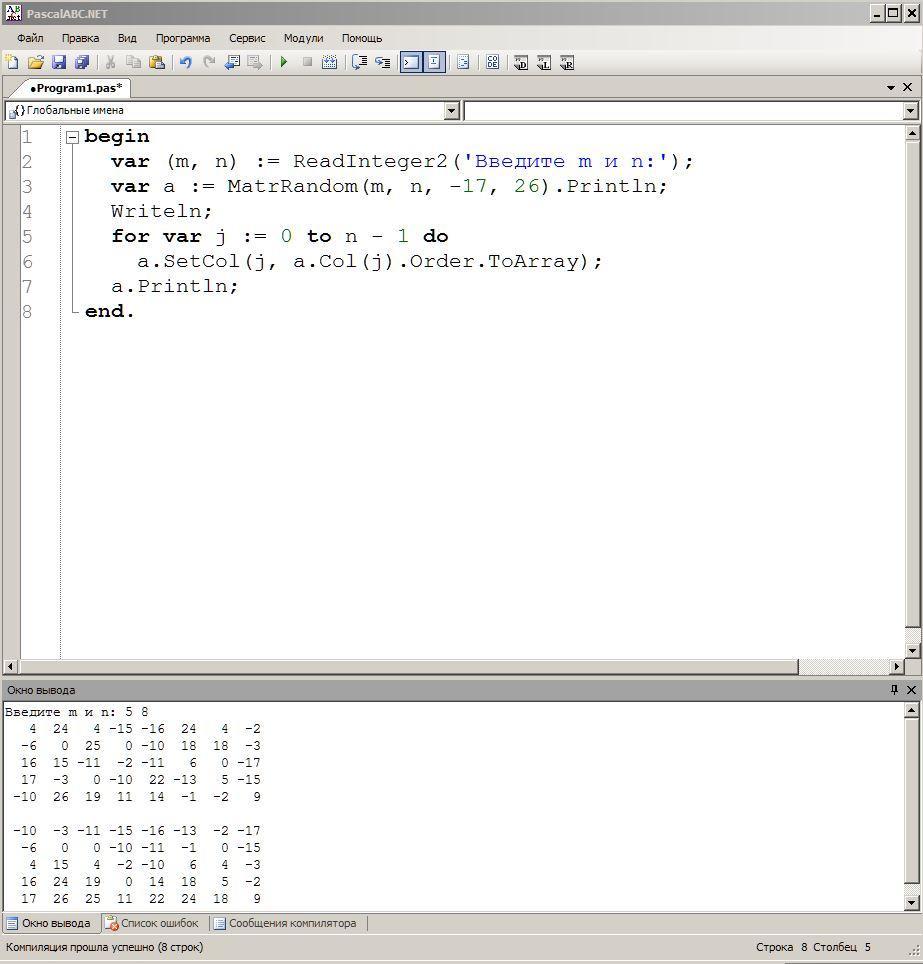Select the Program1.pas editor tab

[x=76, y=88]
